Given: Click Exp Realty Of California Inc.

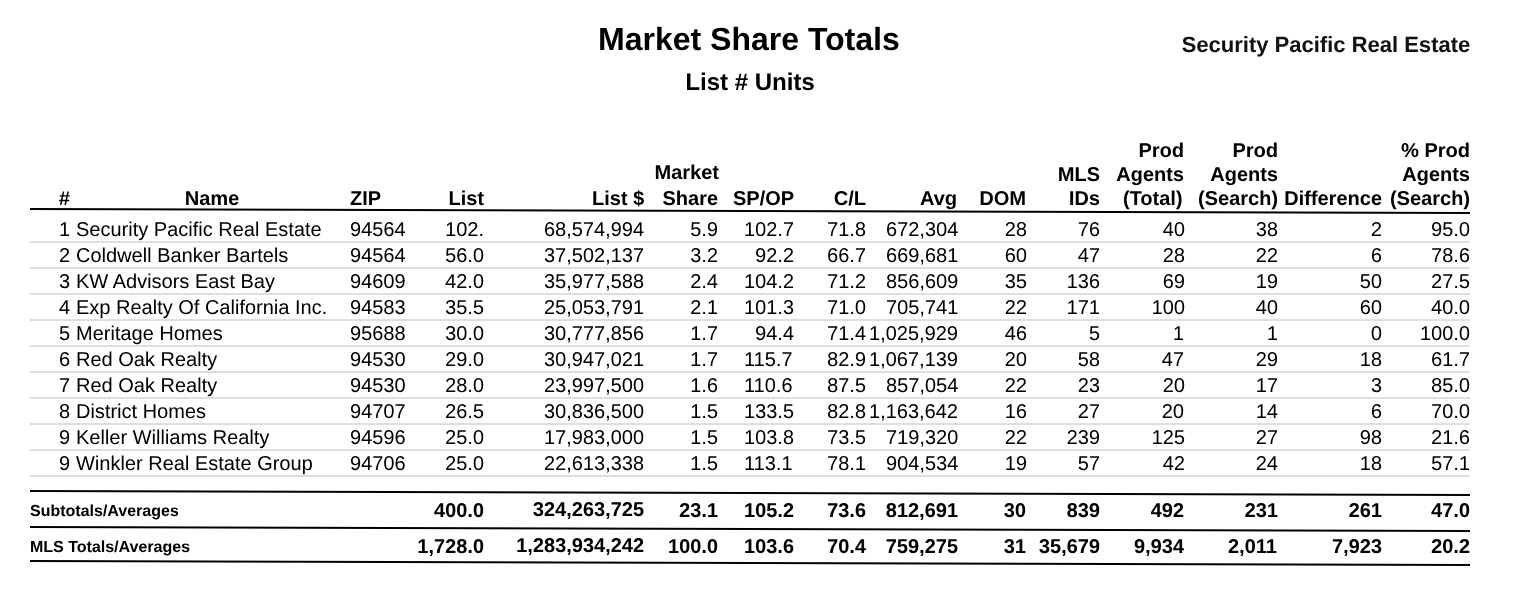Looking at the screenshot, I should 201,307.
